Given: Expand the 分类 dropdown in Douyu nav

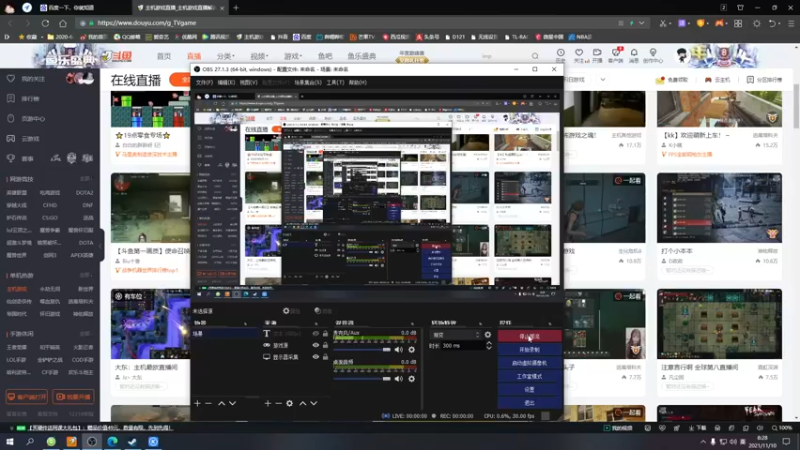Looking at the screenshot, I should coord(226,56).
